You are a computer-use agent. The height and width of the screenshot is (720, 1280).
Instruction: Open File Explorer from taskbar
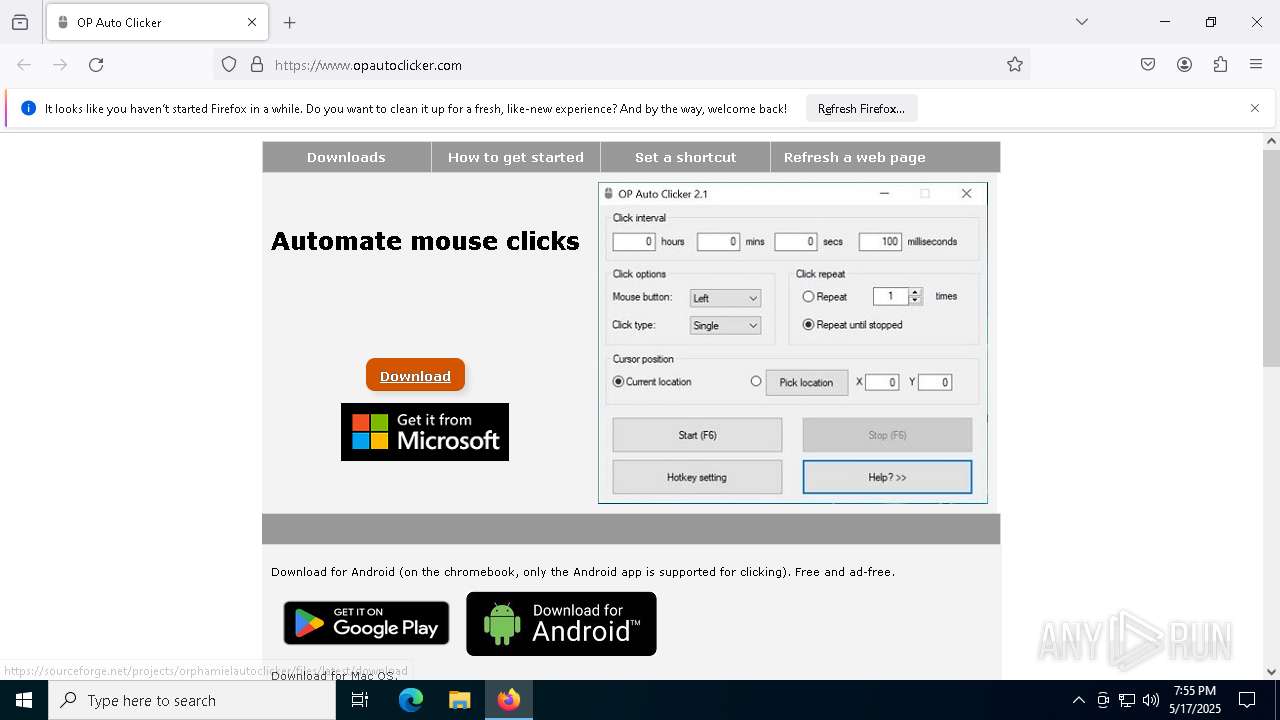click(459, 700)
